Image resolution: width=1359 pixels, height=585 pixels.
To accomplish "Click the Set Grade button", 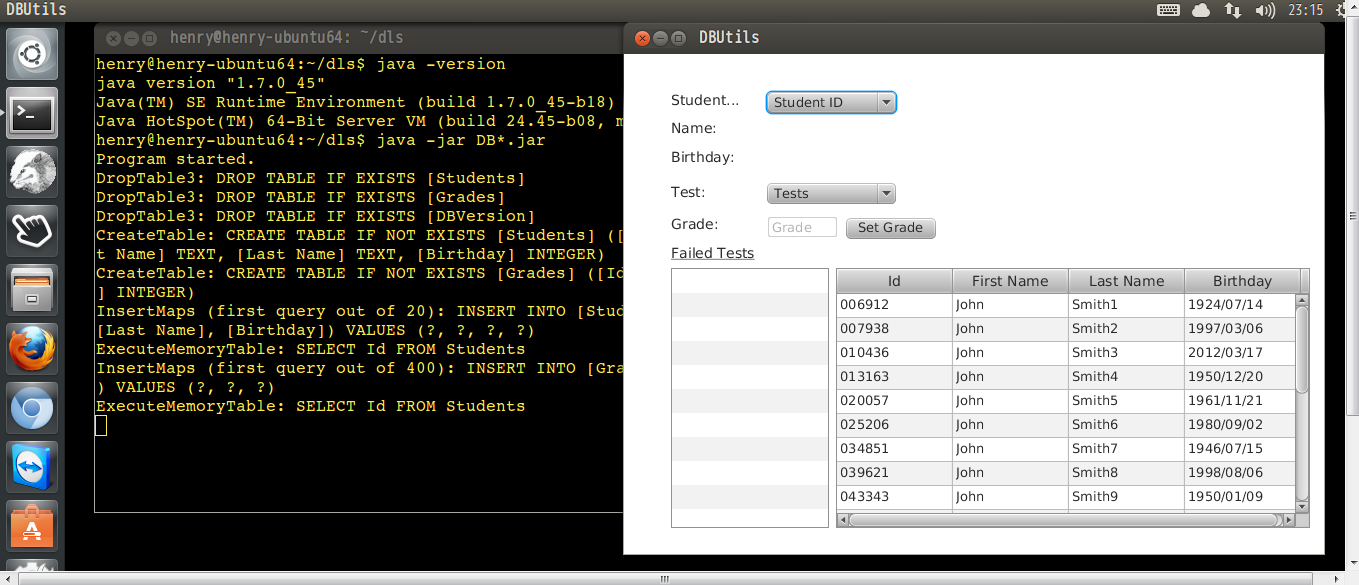I will tap(890, 228).
